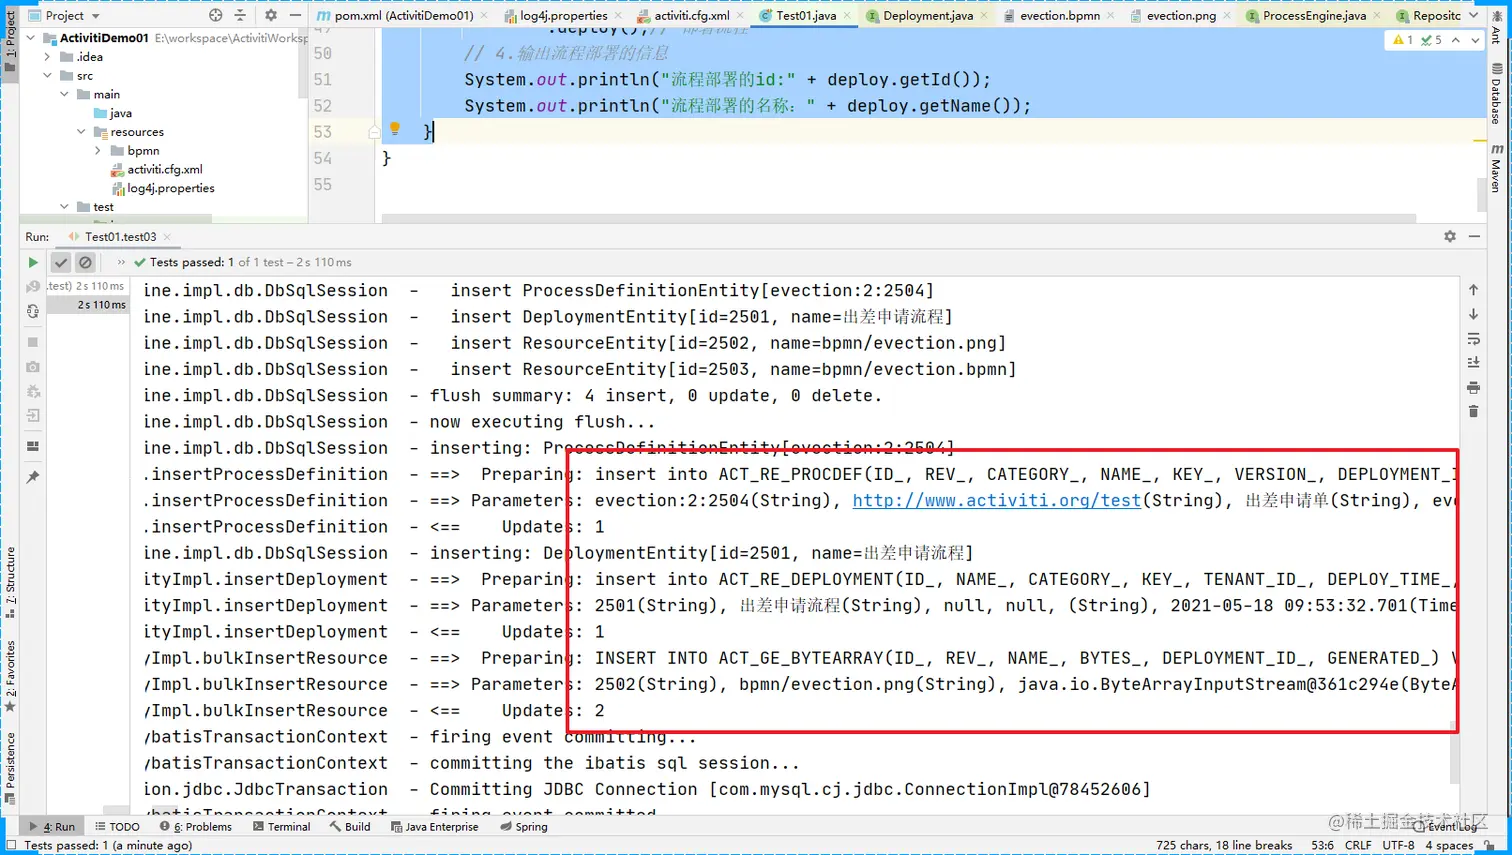Click the Stop process square icon
Viewport: 1512px width, 855px height.
click(33, 342)
